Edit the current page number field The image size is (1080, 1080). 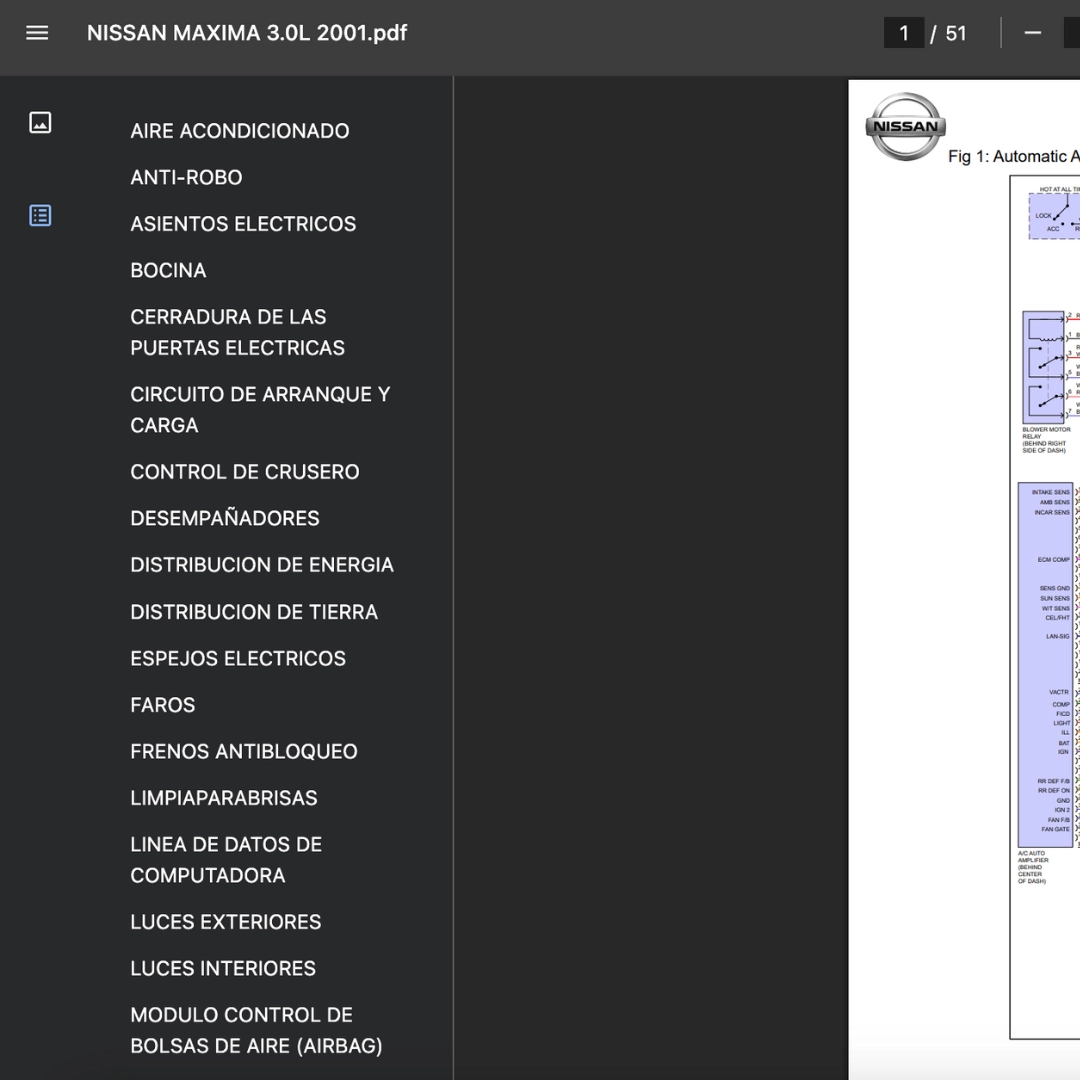[904, 33]
